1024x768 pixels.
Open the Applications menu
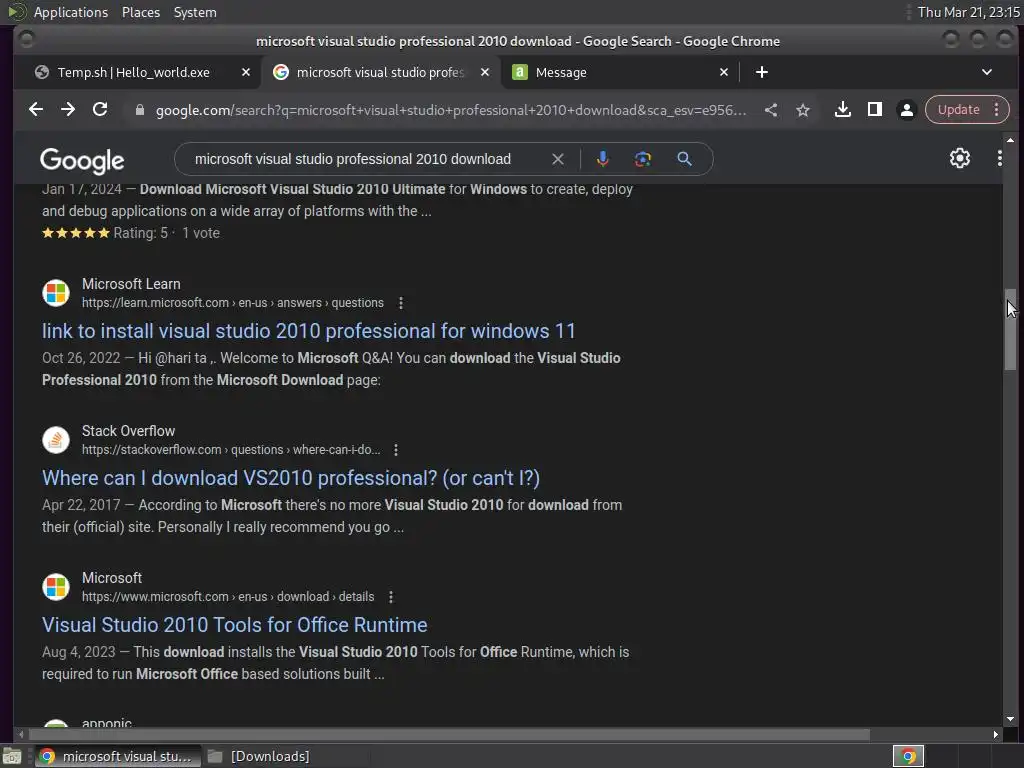(x=71, y=12)
